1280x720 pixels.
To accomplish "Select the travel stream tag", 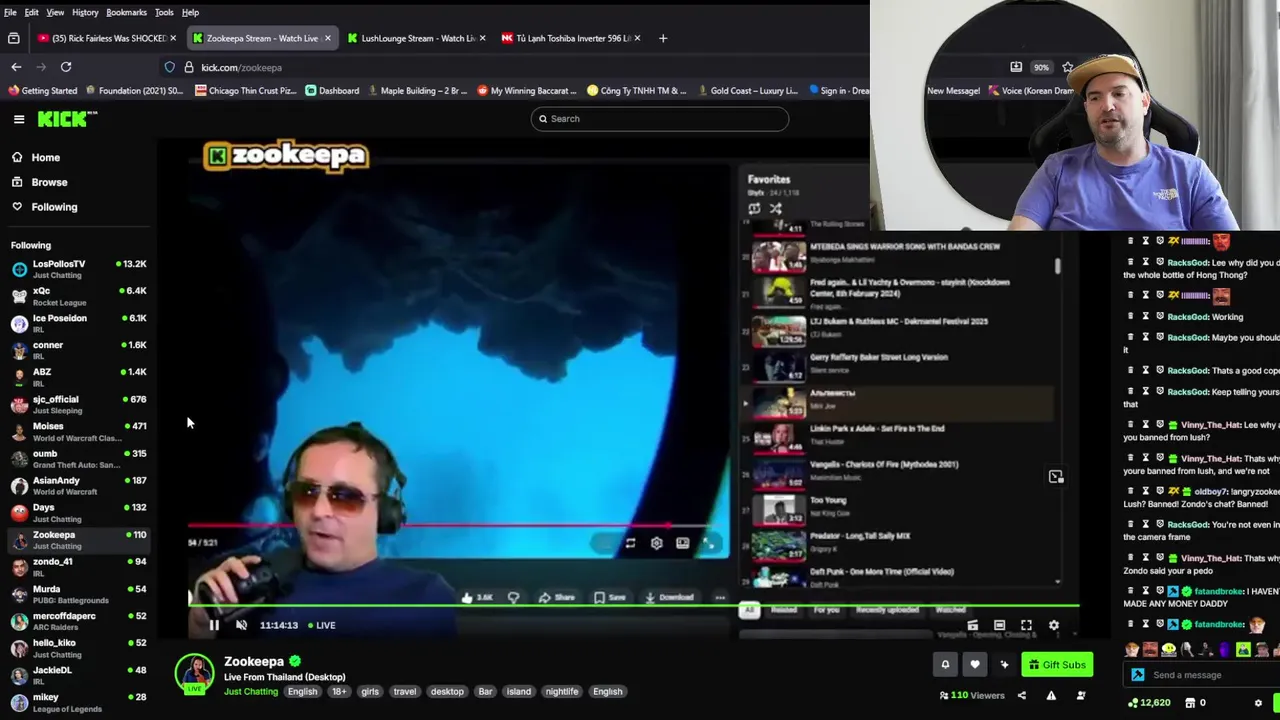I will tap(405, 692).
